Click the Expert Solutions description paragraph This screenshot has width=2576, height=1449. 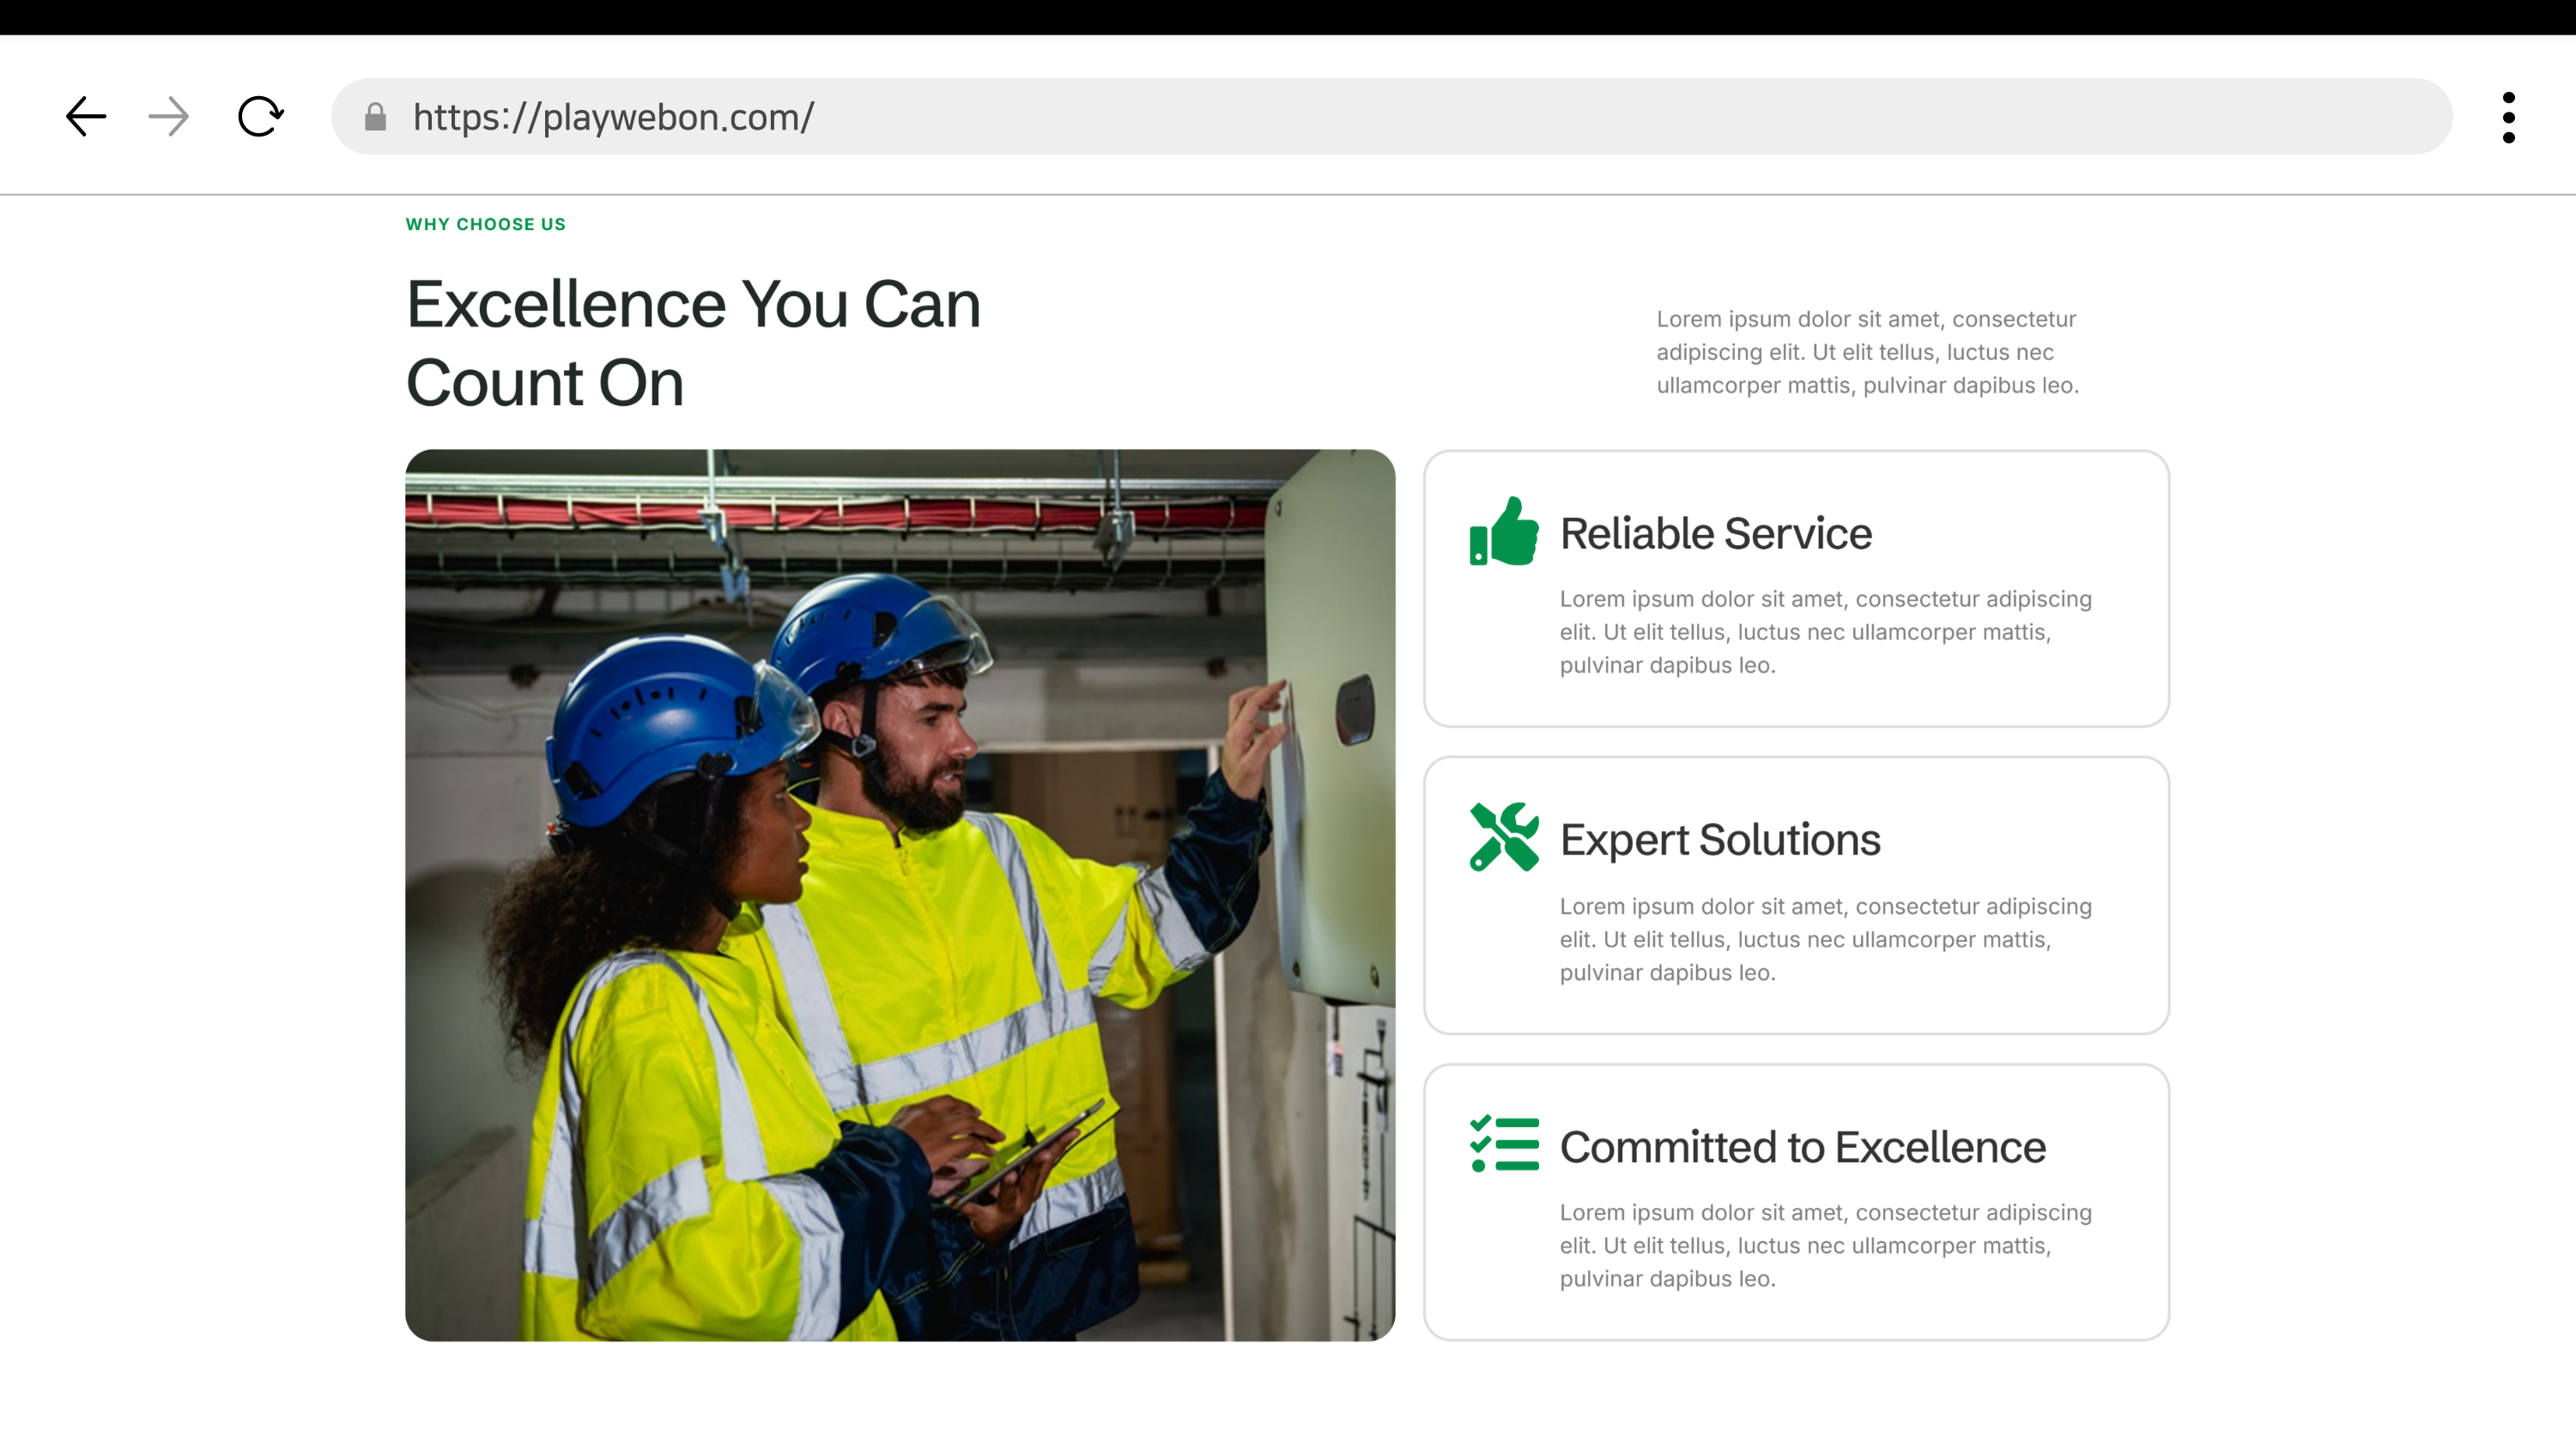(x=1825, y=939)
